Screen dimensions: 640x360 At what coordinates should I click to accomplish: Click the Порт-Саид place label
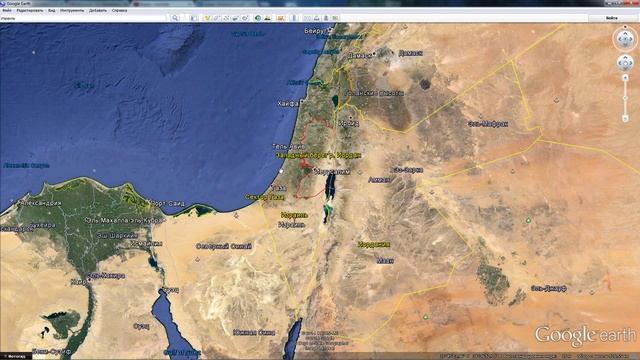pyautogui.click(x=167, y=203)
